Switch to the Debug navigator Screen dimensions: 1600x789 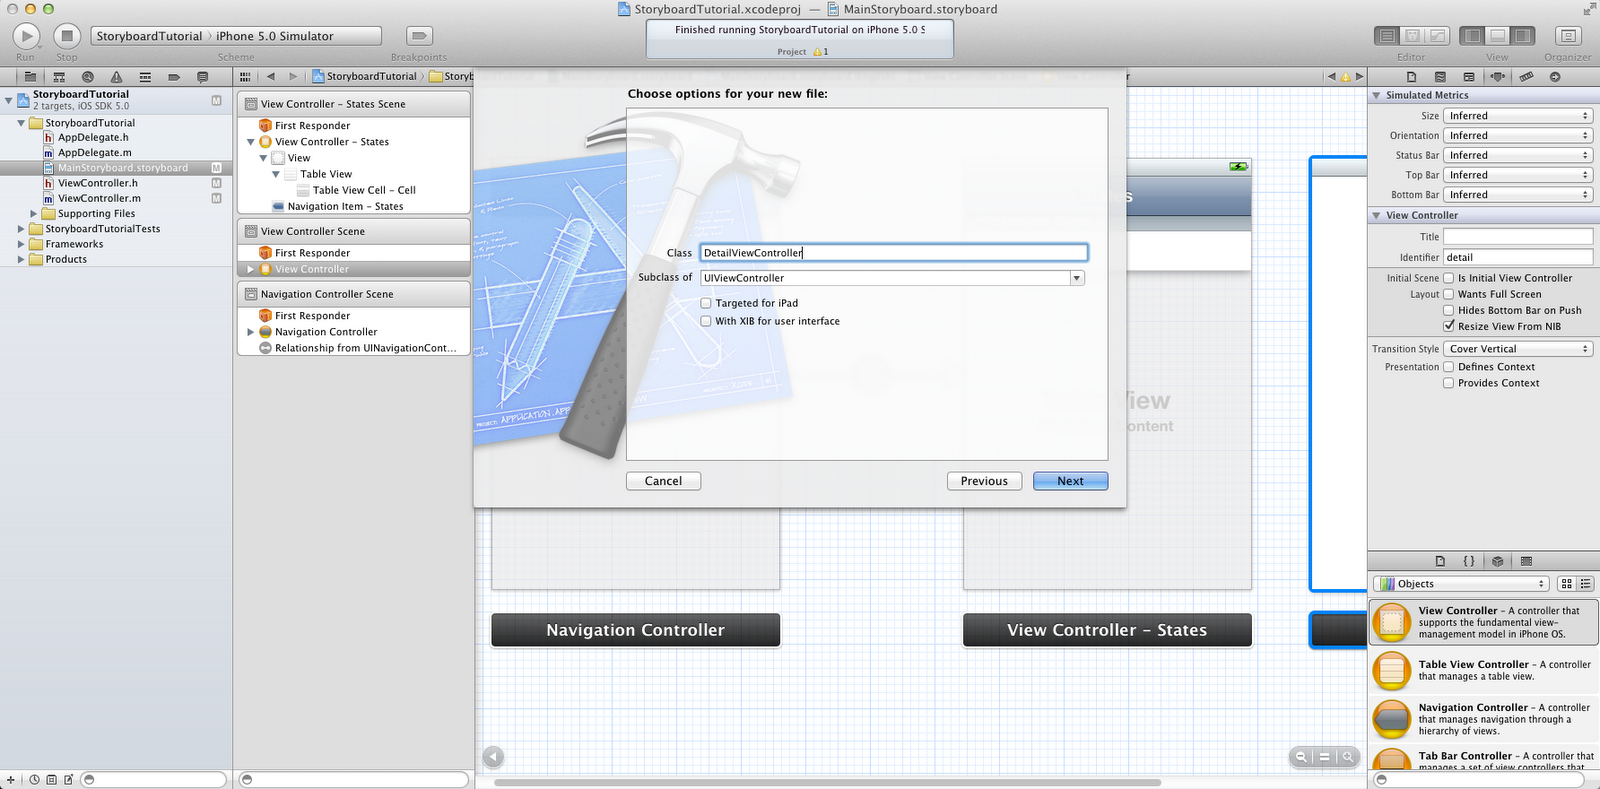coord(145,77)
